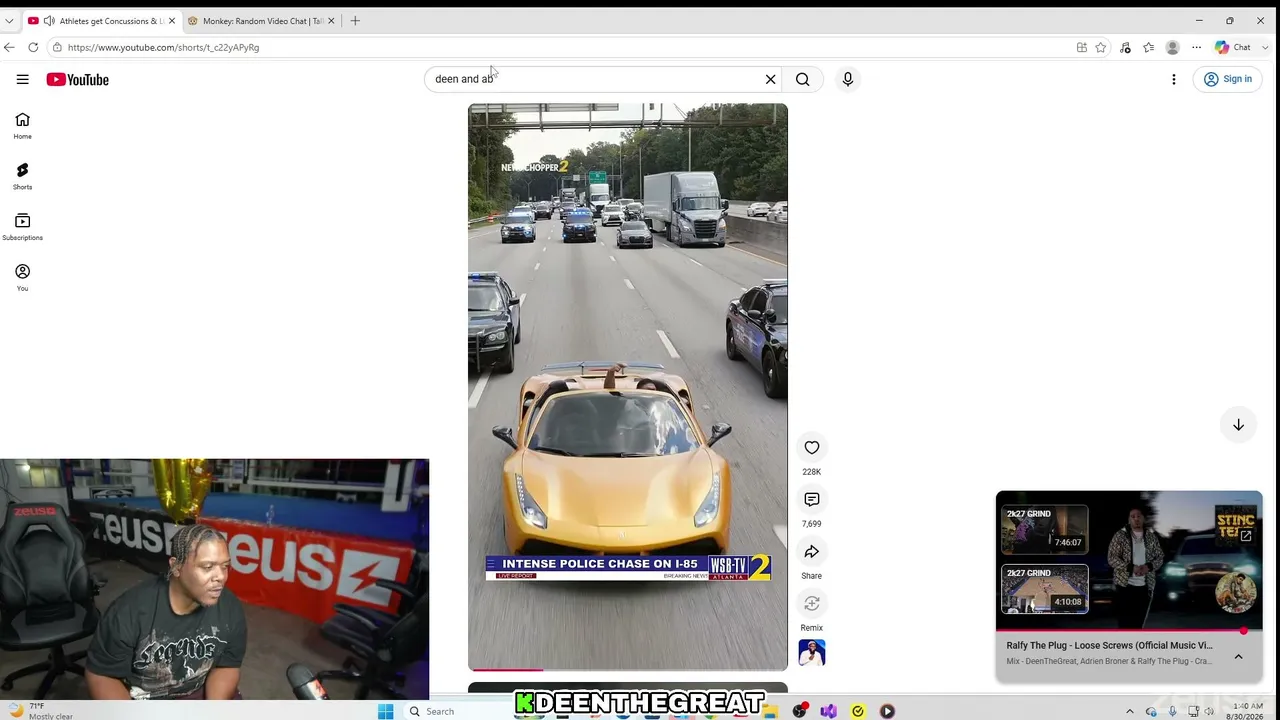Like the police chase Short
Viewport: 1280px width, 720px height.
tap(811, 448)
